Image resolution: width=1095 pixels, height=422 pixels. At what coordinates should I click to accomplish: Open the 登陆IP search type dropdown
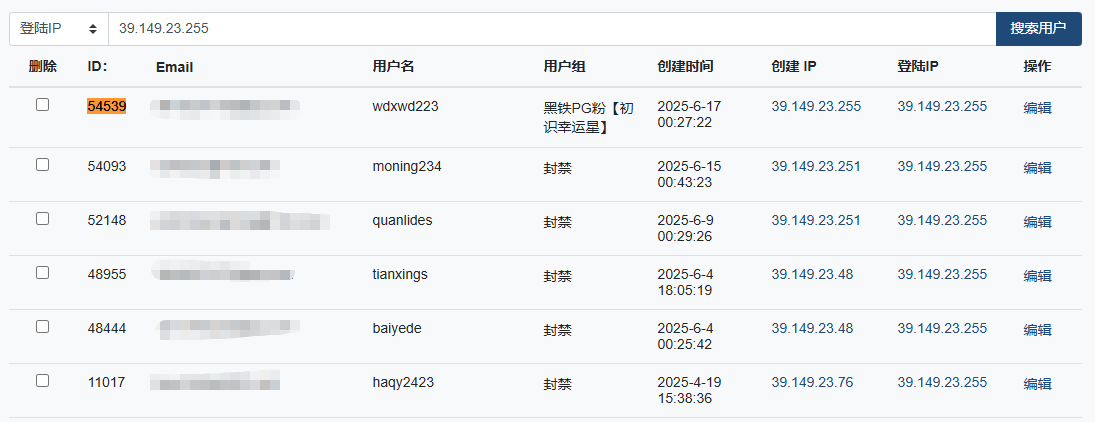pyautogui.click(x=58, y=29)
